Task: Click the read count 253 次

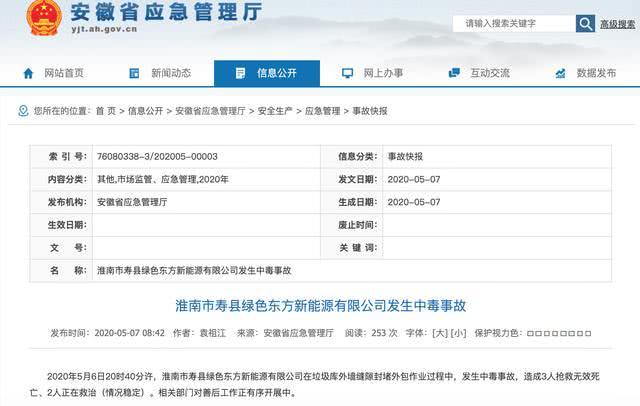Action: coord(384,333)
